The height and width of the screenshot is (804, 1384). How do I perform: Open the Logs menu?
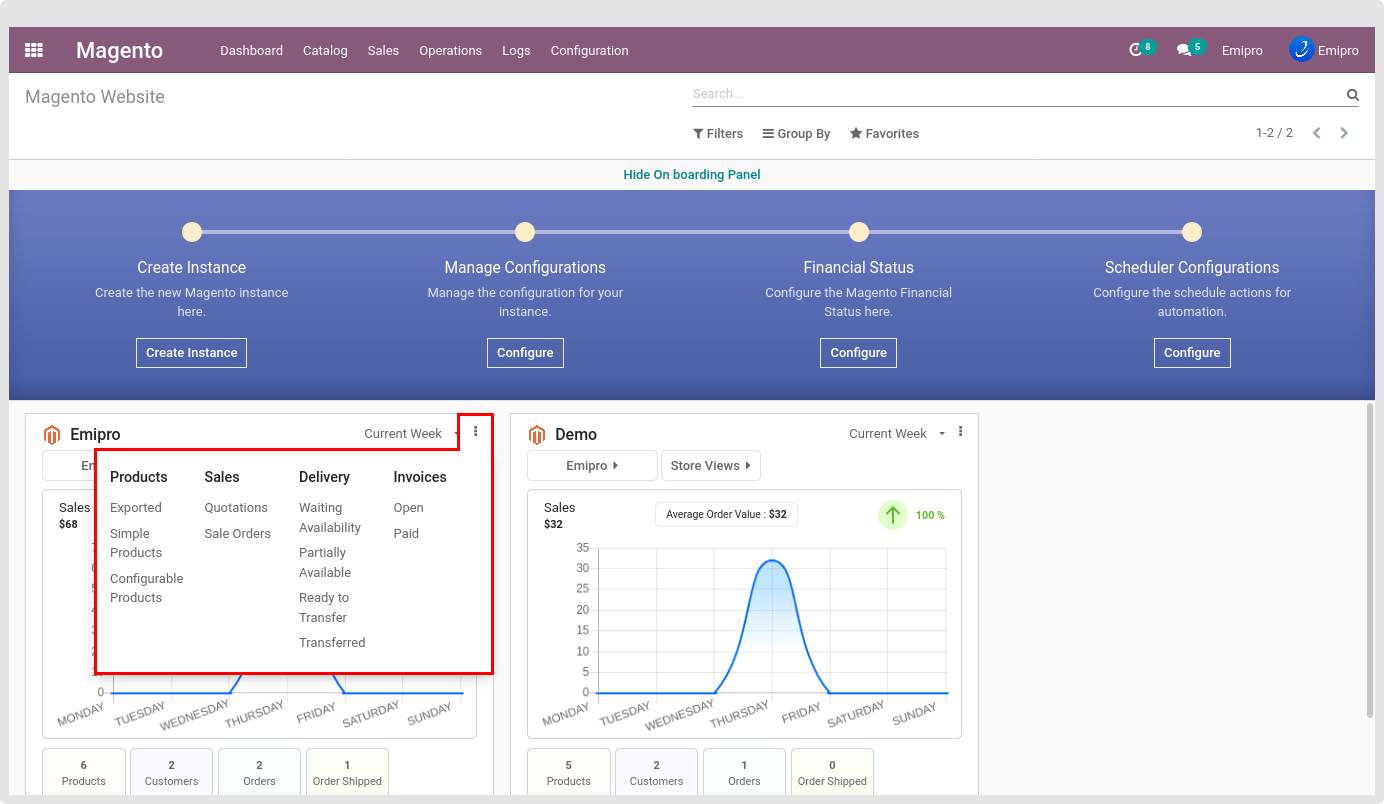point(516,50)
